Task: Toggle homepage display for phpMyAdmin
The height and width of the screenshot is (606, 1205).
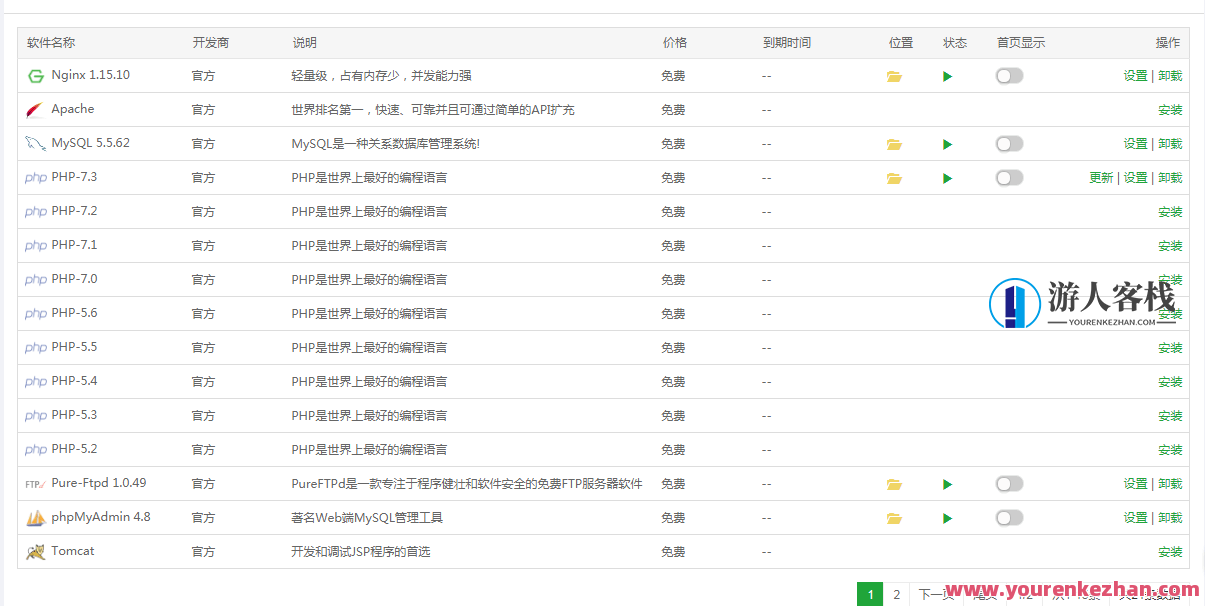Action: click(1010, 518)
